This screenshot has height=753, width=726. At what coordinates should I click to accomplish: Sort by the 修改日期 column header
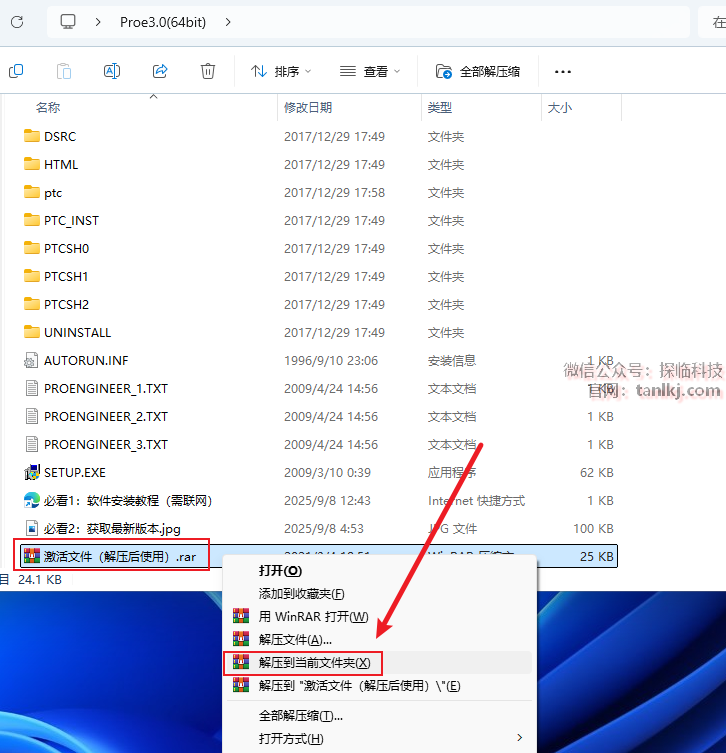pos(308,108)
